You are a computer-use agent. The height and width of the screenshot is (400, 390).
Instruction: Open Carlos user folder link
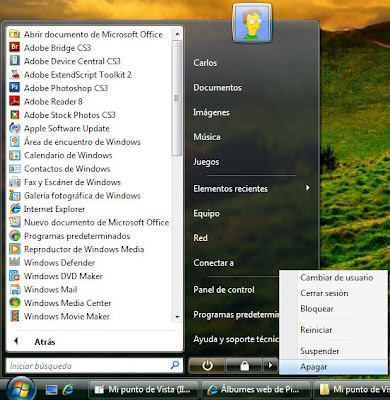205,63
